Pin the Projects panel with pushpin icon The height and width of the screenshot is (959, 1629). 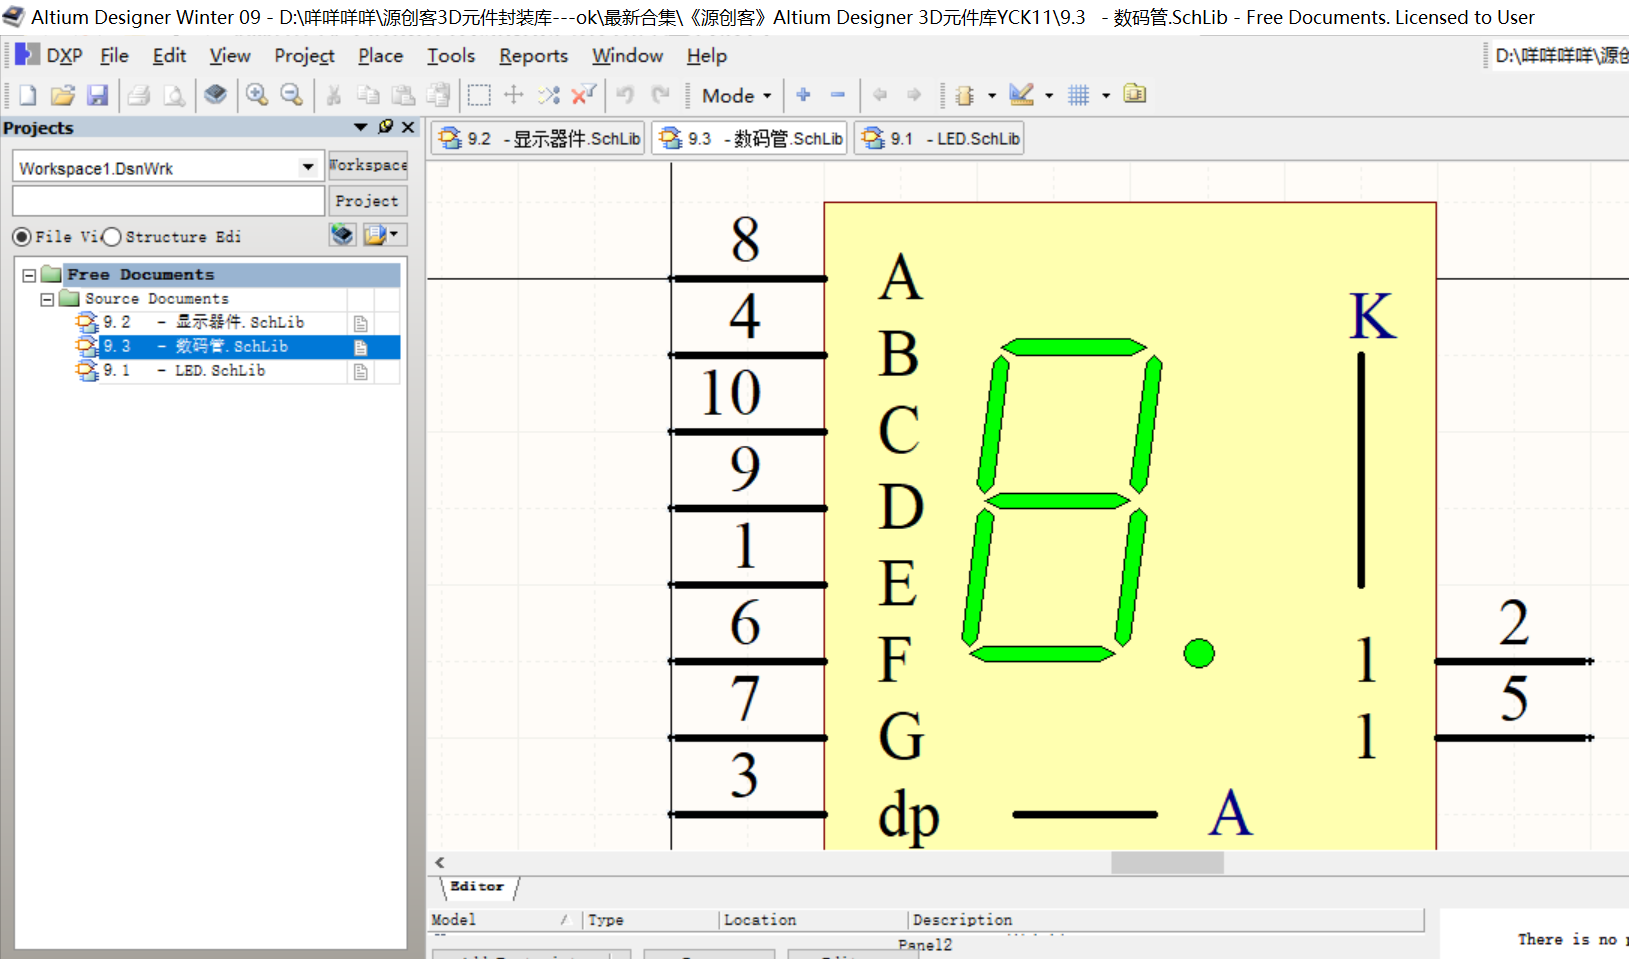click(x=386, y=127)
